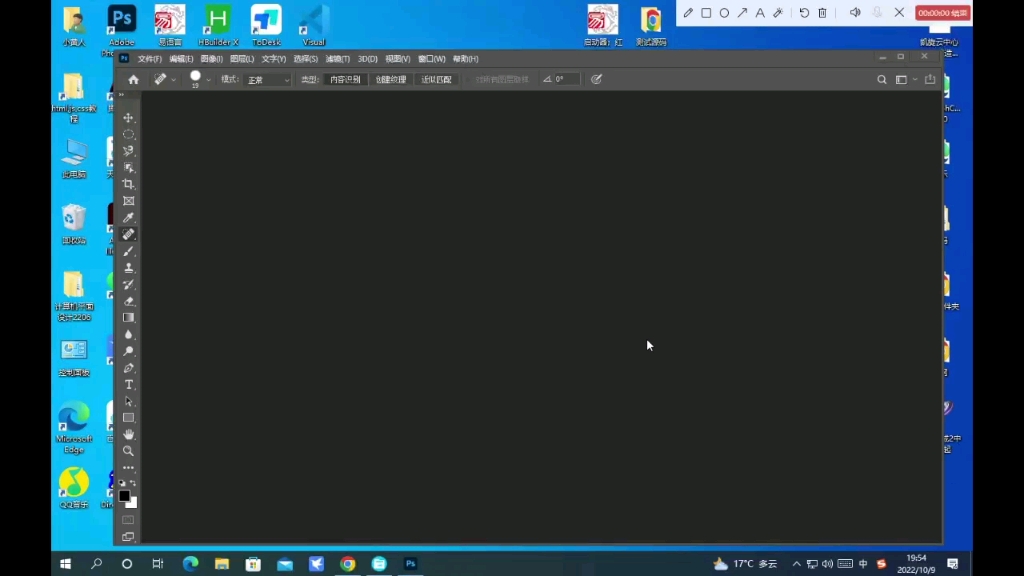Switch to the Eraser tool
Image resolution: width=1024 pixels, height=576 pixels.
(x=128, y=300)
